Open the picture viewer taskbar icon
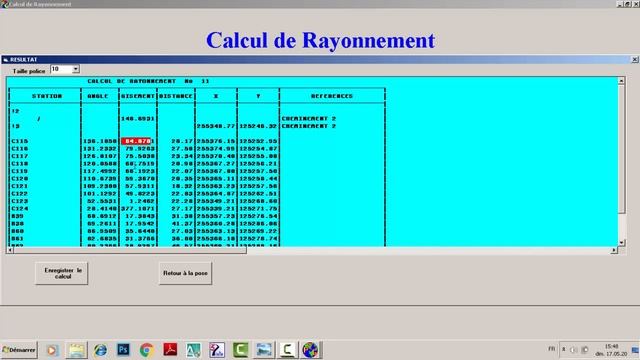Screen dimensions: 640x360 264,350
